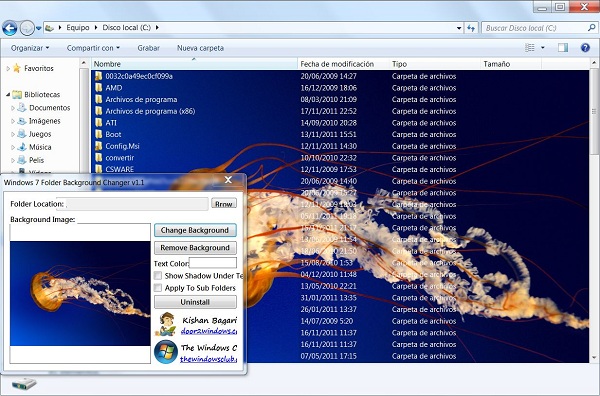Expand the Música tree node
The height and width of the screenshot is (396, 600).
[13, 147]
